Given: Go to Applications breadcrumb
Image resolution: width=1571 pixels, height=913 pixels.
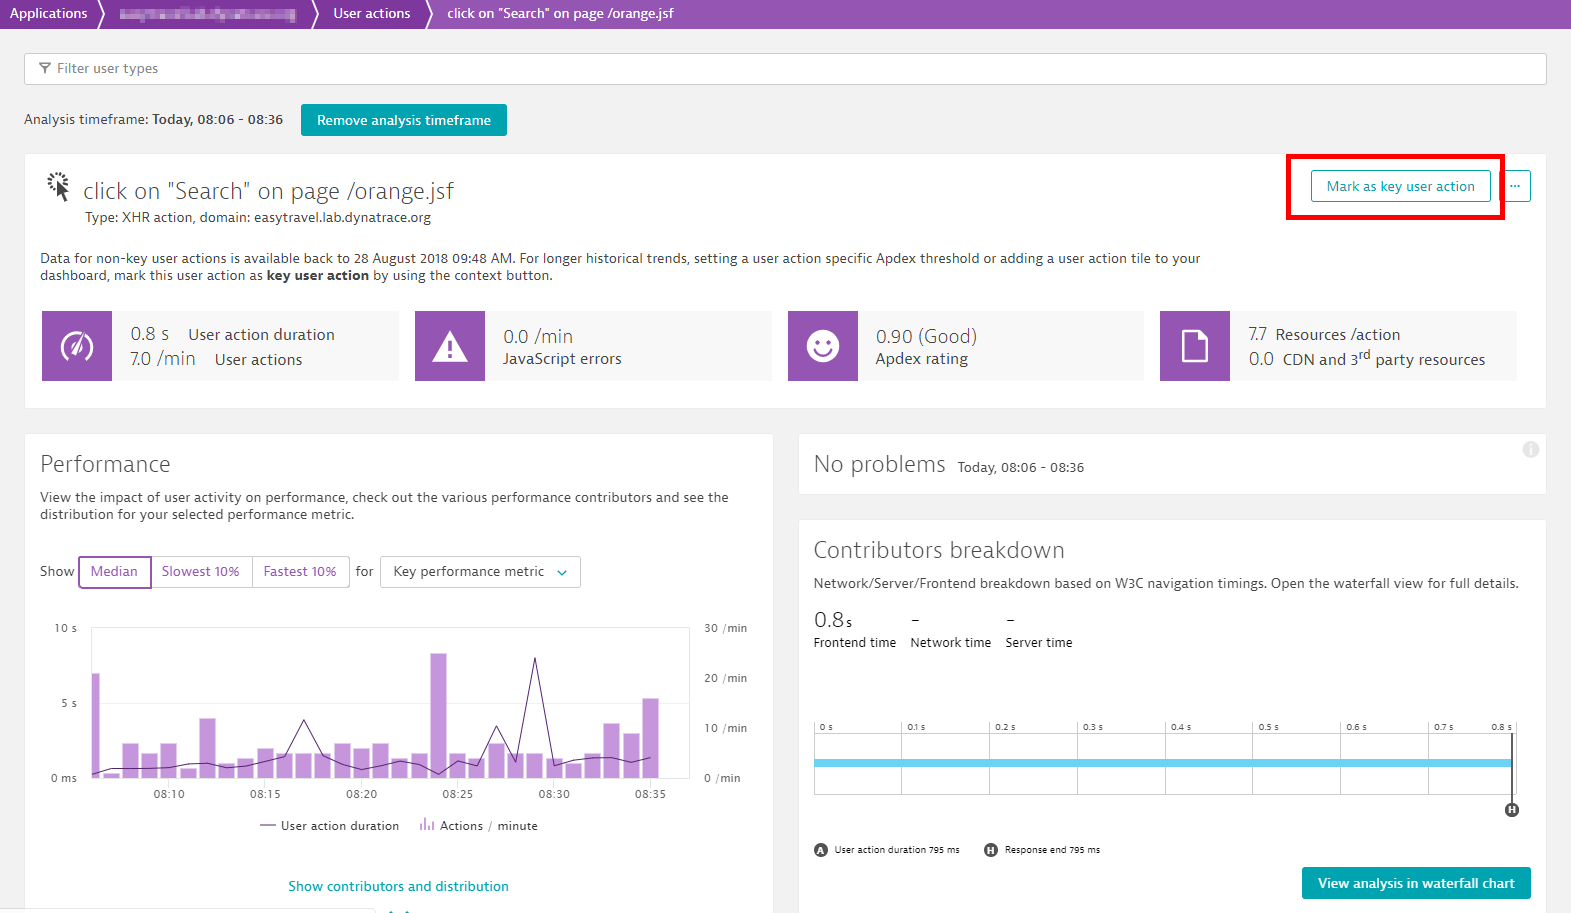Looking at the screenshot, I should [x=48, y=14].
